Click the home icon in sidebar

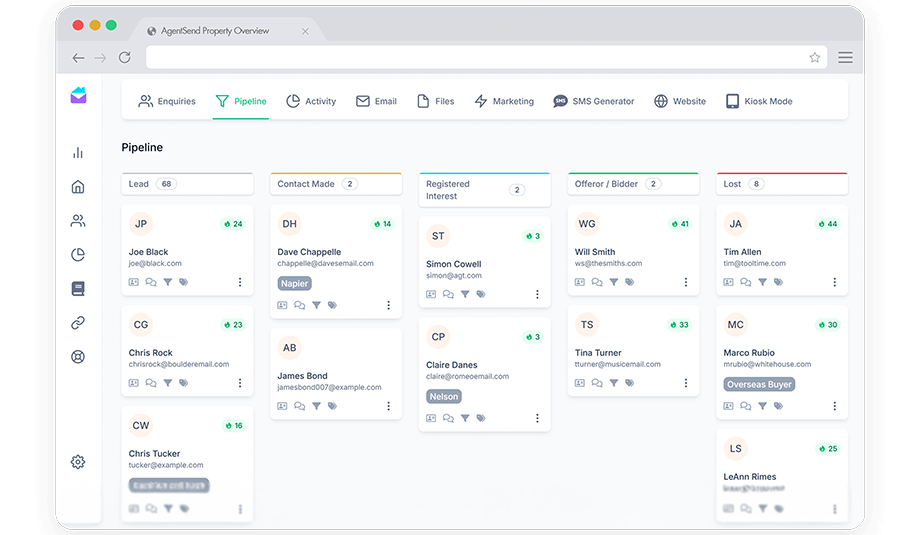click(x=78, y=187)
